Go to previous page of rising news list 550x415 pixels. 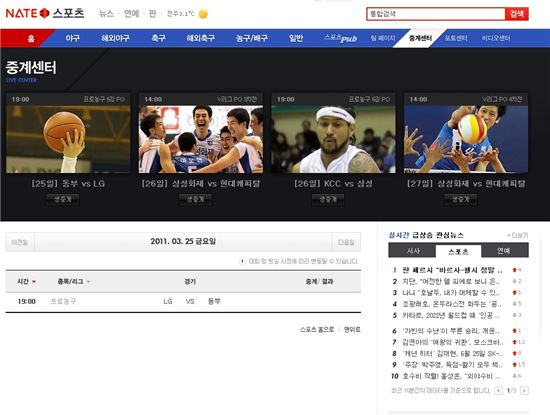pyautogui.click(x=498, y=390)
